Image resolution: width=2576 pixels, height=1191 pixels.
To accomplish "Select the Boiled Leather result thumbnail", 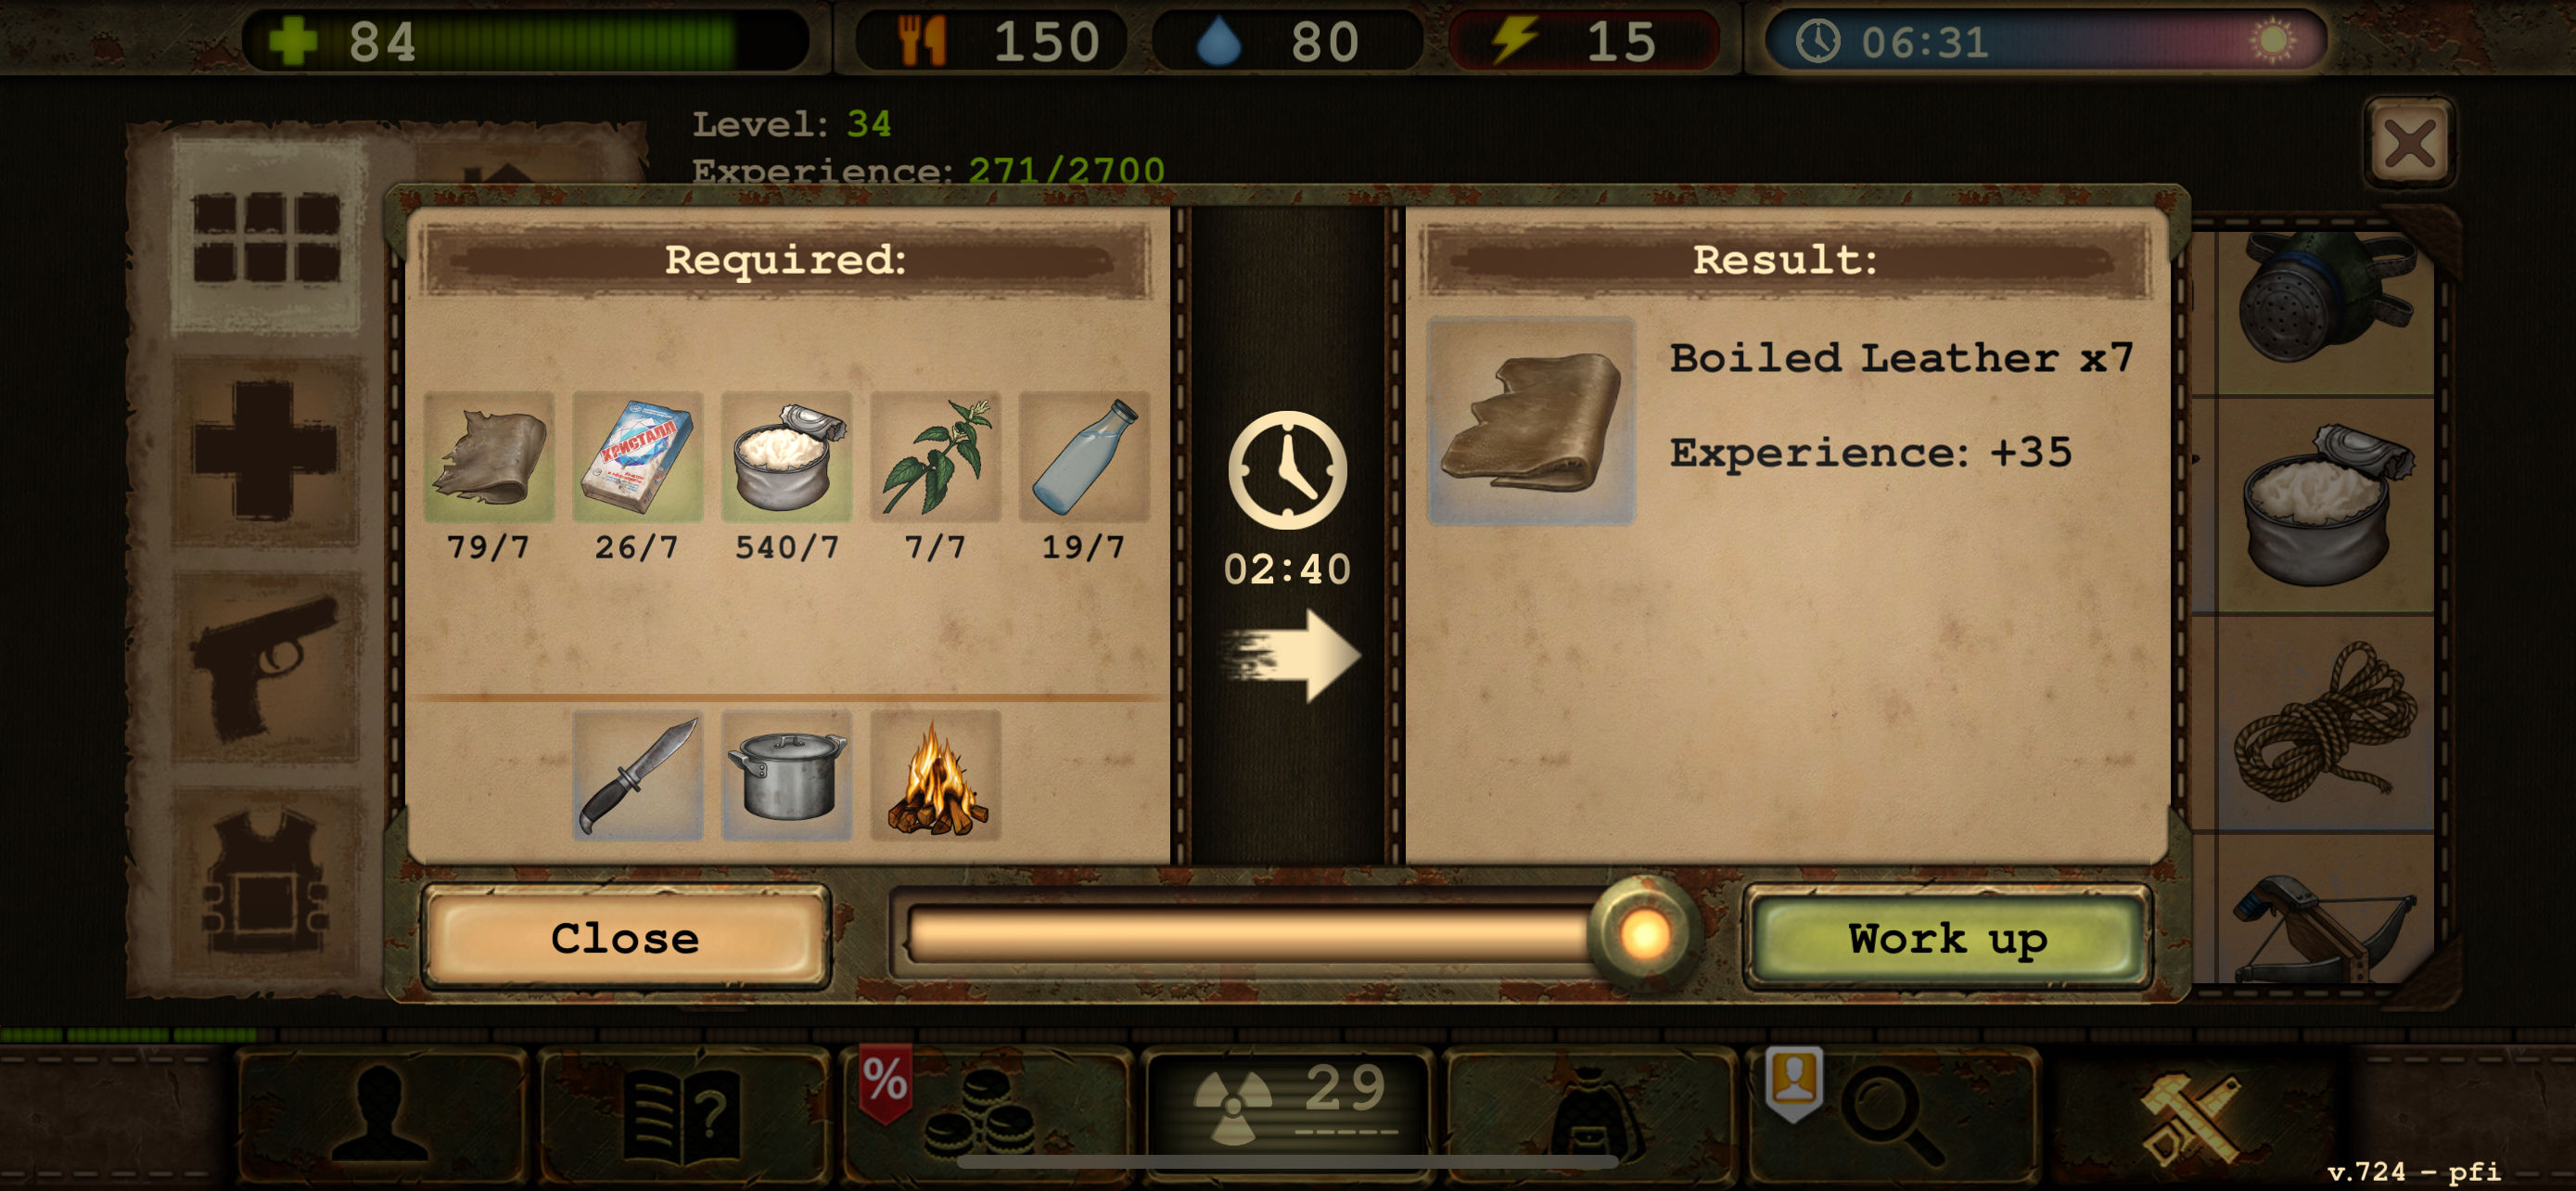I will coord(1531,421).
